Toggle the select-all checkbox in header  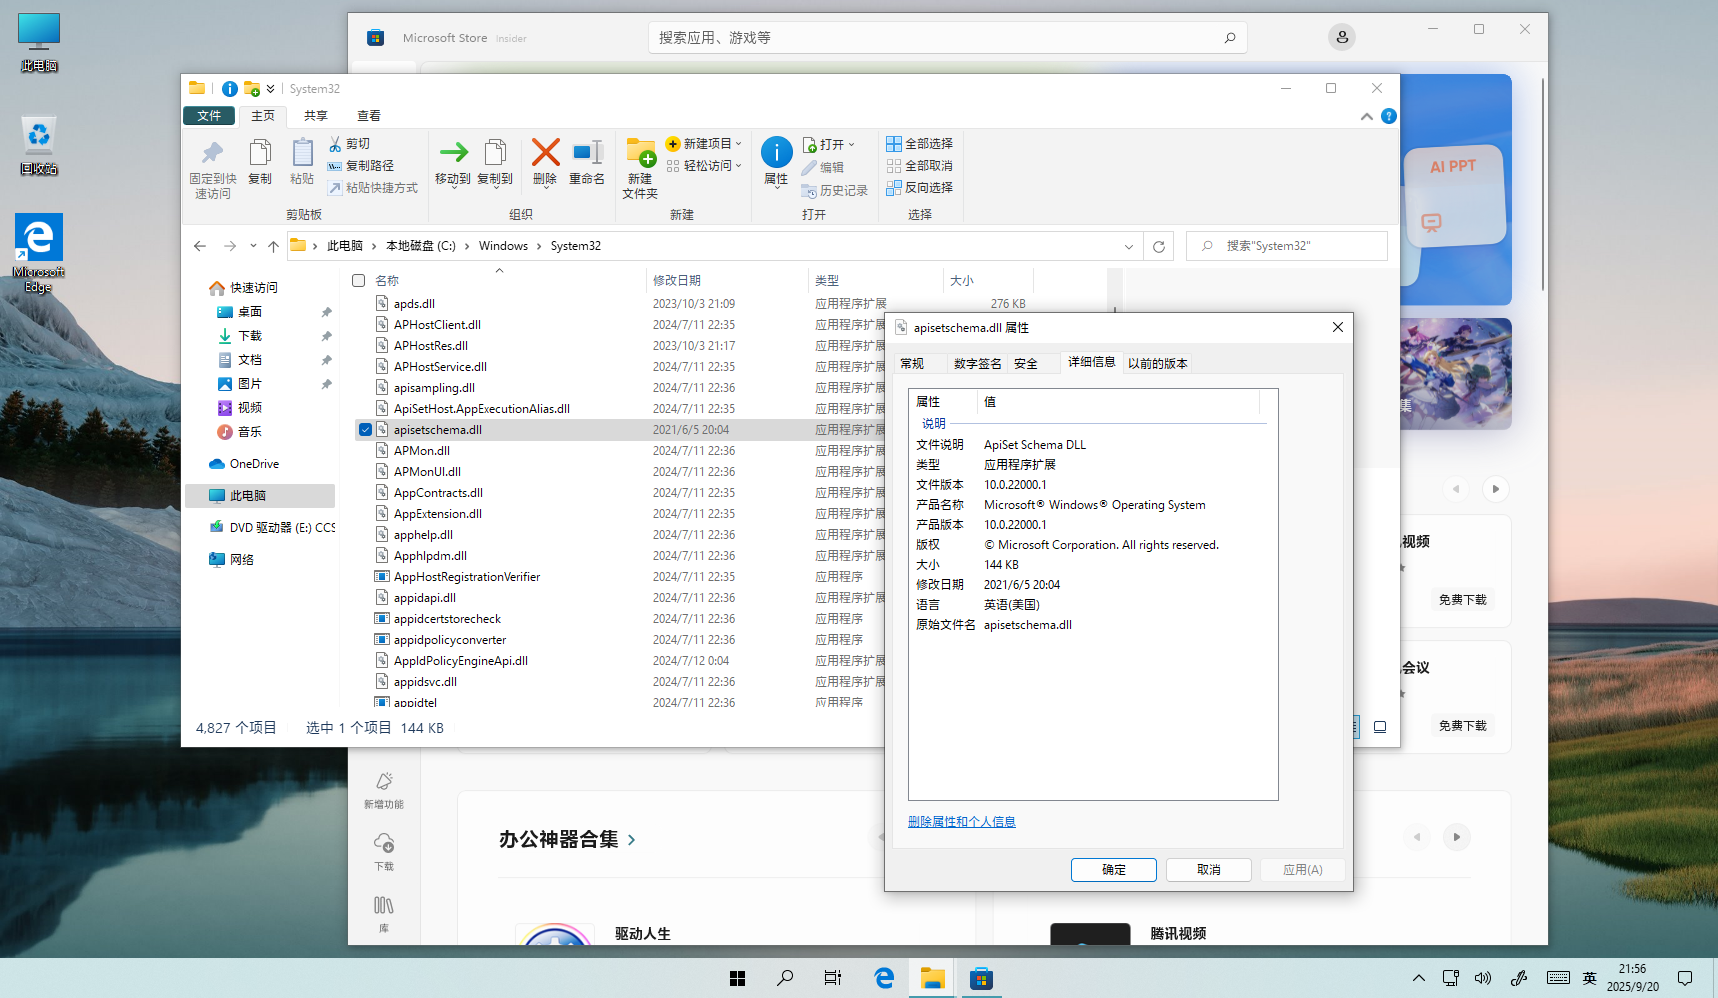point(358,281)
